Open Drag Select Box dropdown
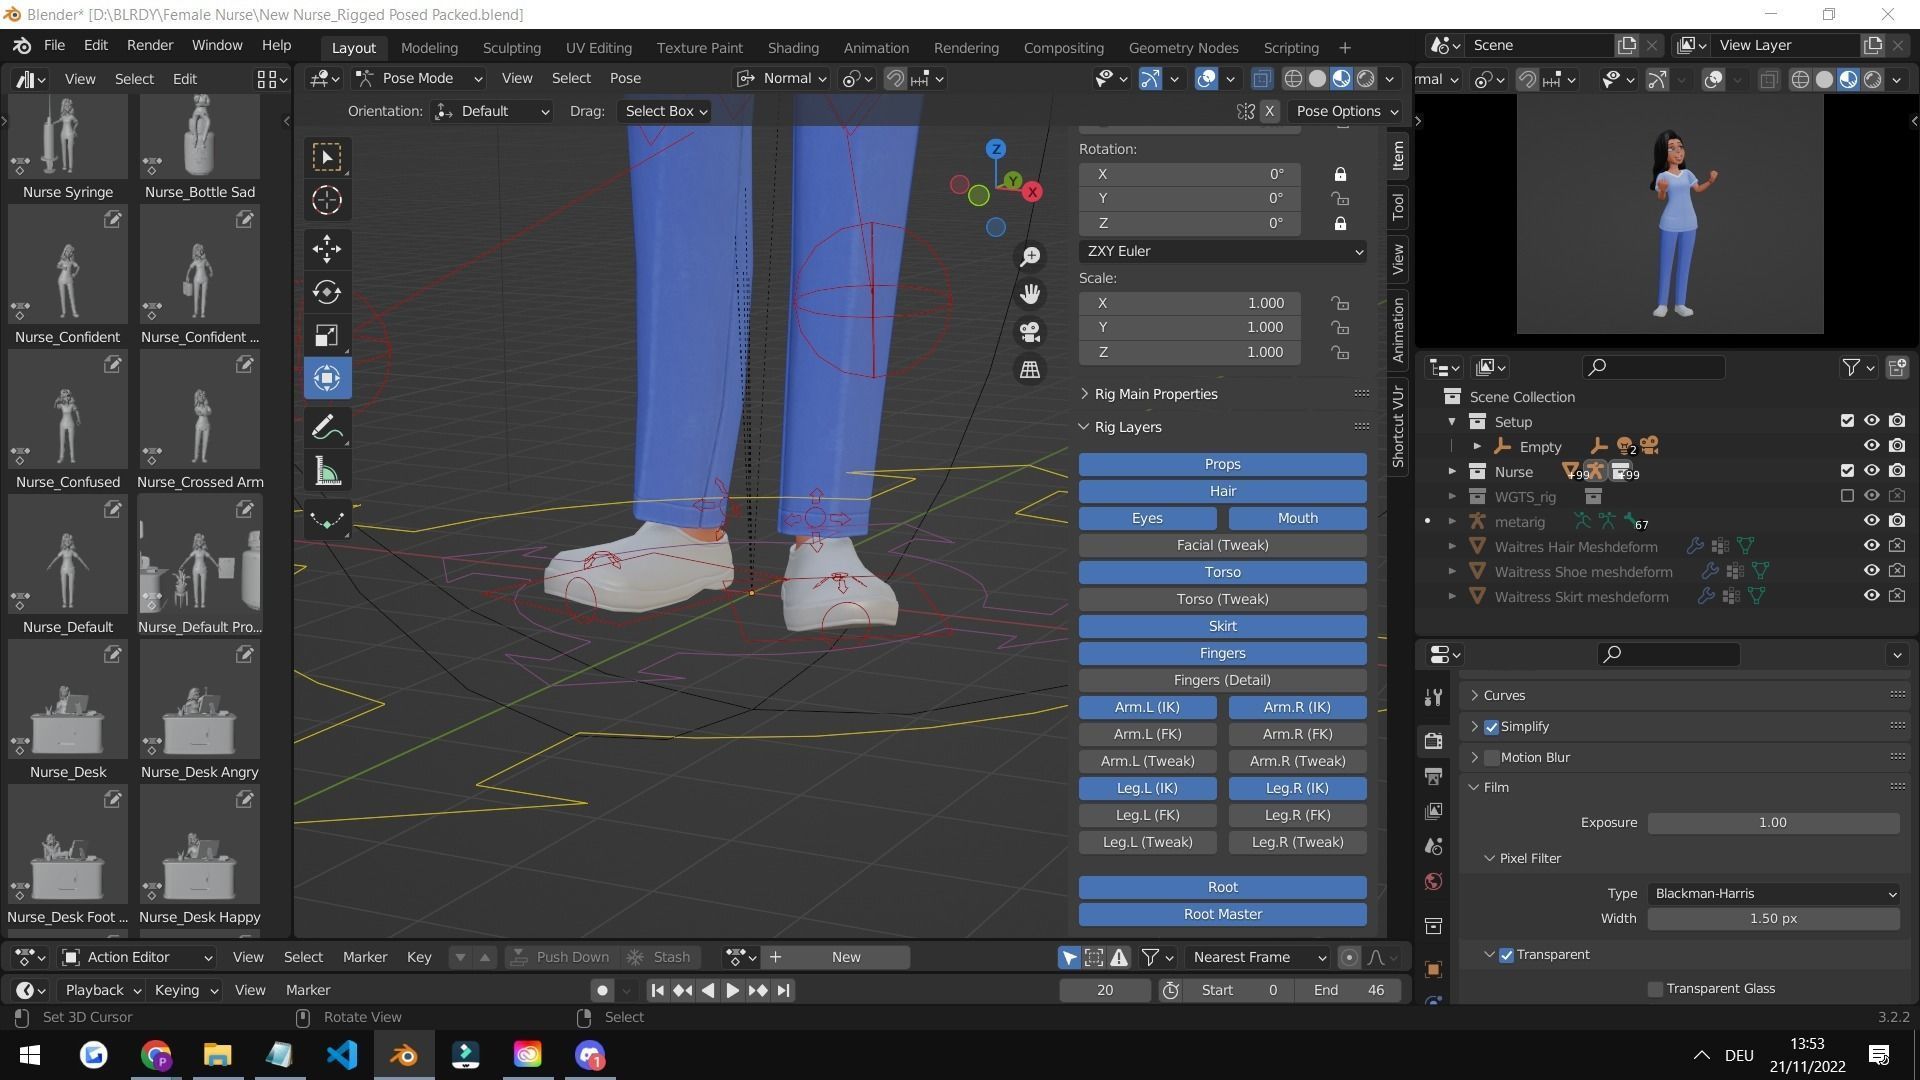The height and width of the screenshot is (1080, 1920). pyautogui.click(x=665, y=111)
